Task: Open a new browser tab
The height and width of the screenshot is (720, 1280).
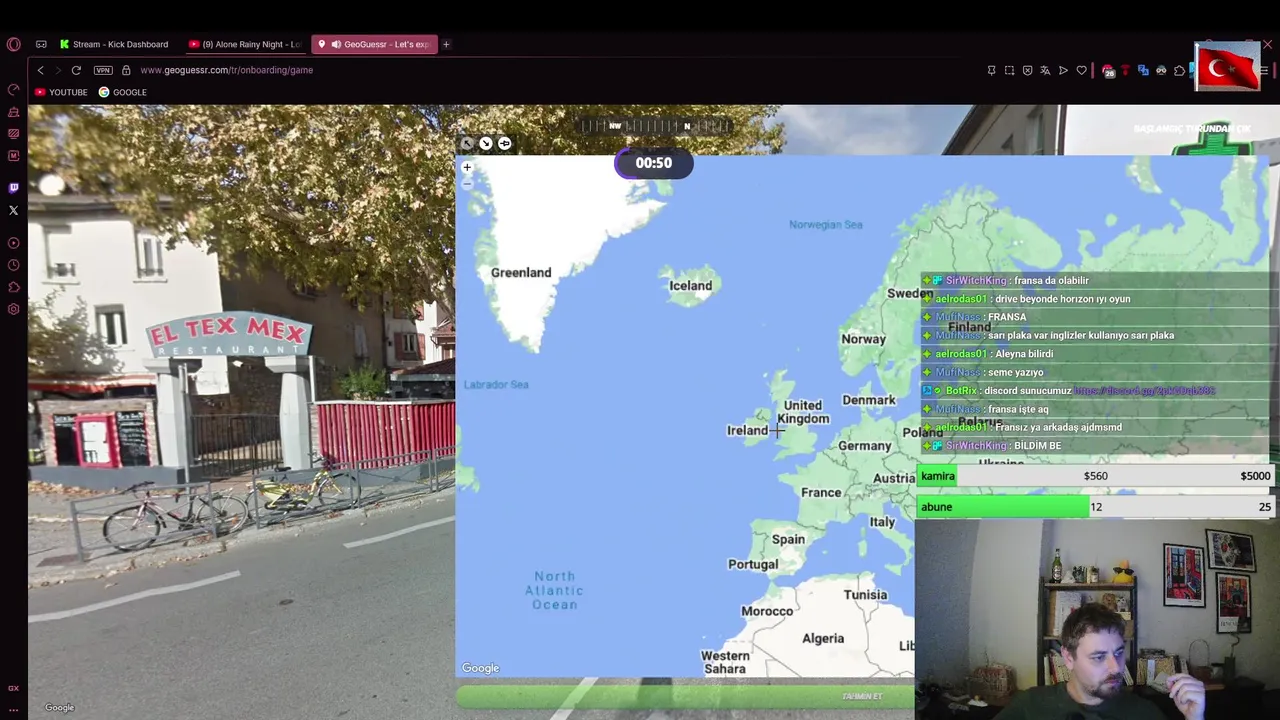Action: coord(446,44)
